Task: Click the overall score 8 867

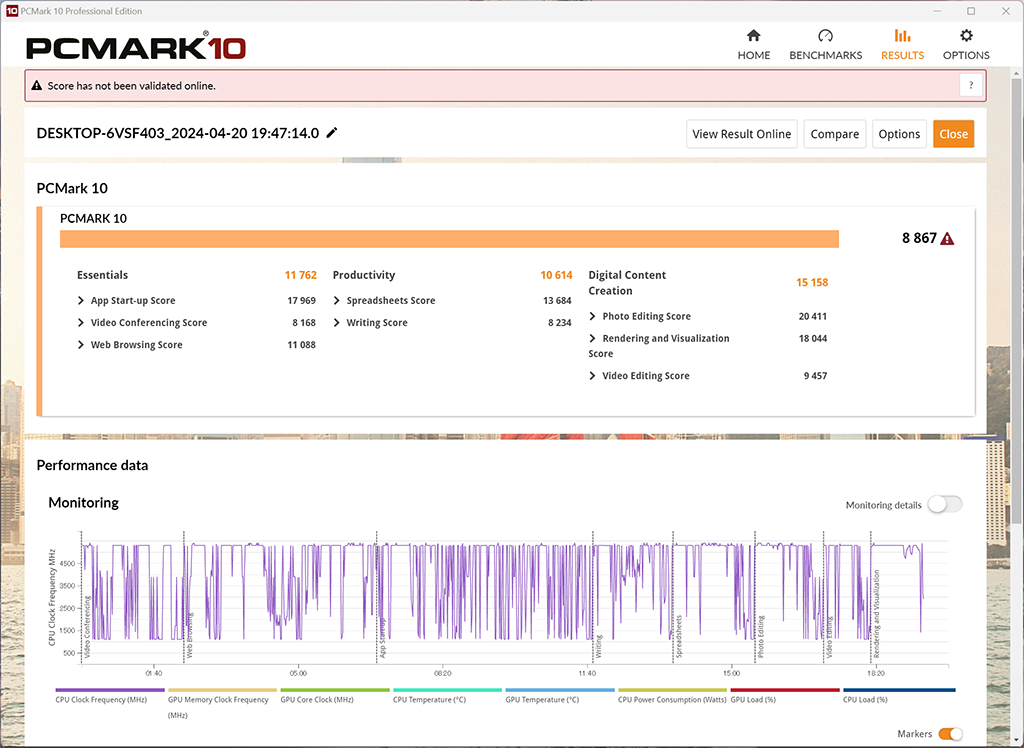Action: pos(919,238)
